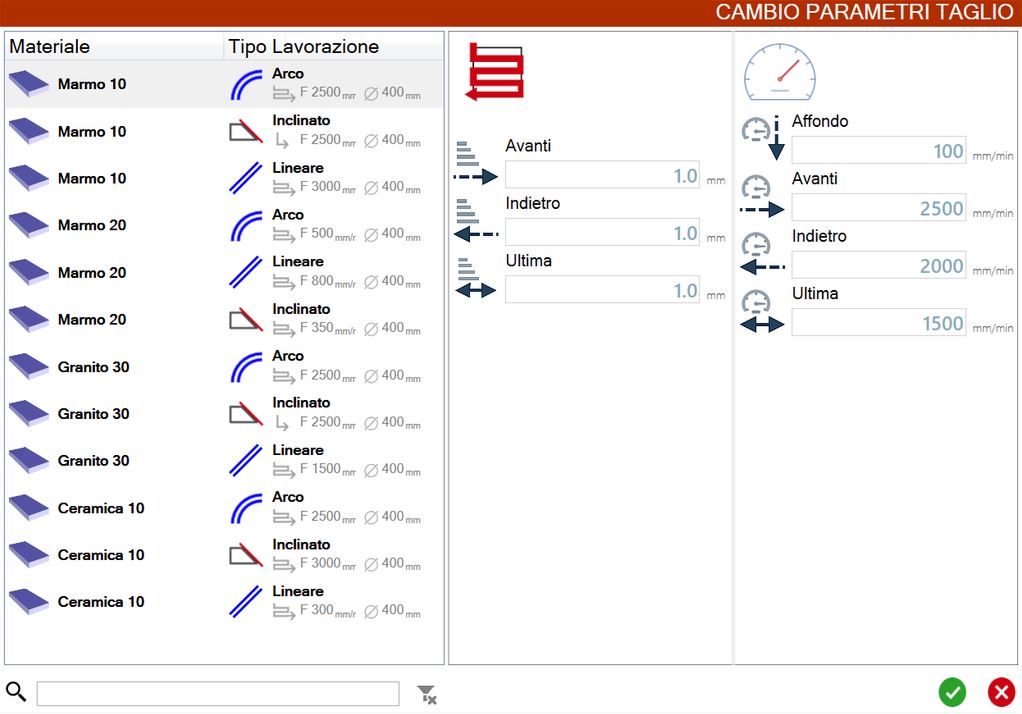Select the Marmo 20 Inclinato row
1022x714 pixels.
tap(224, 320)
